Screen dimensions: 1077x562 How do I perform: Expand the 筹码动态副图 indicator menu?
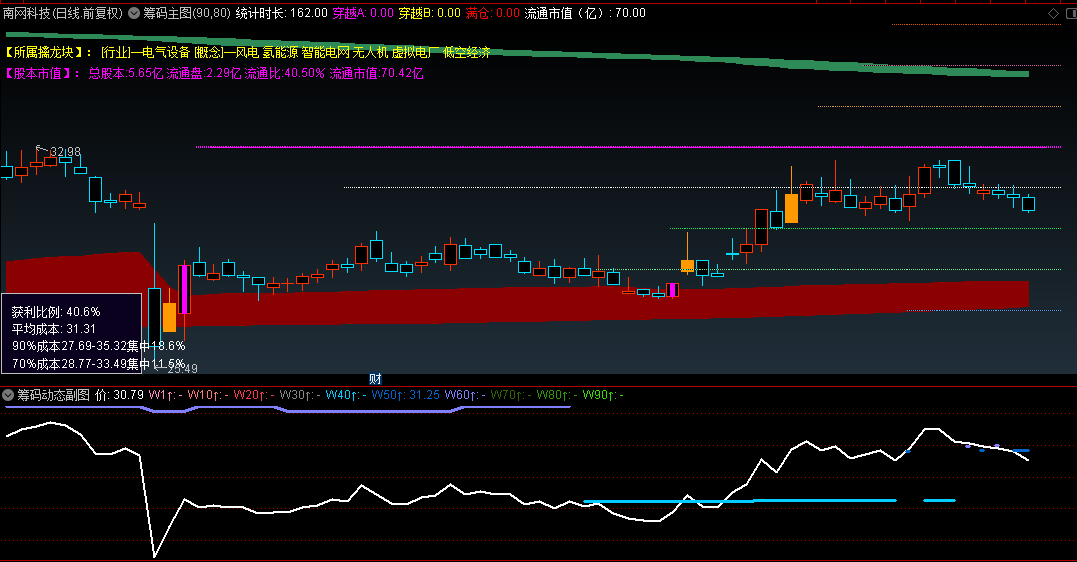pyautogui.click(x=8, y=395)
